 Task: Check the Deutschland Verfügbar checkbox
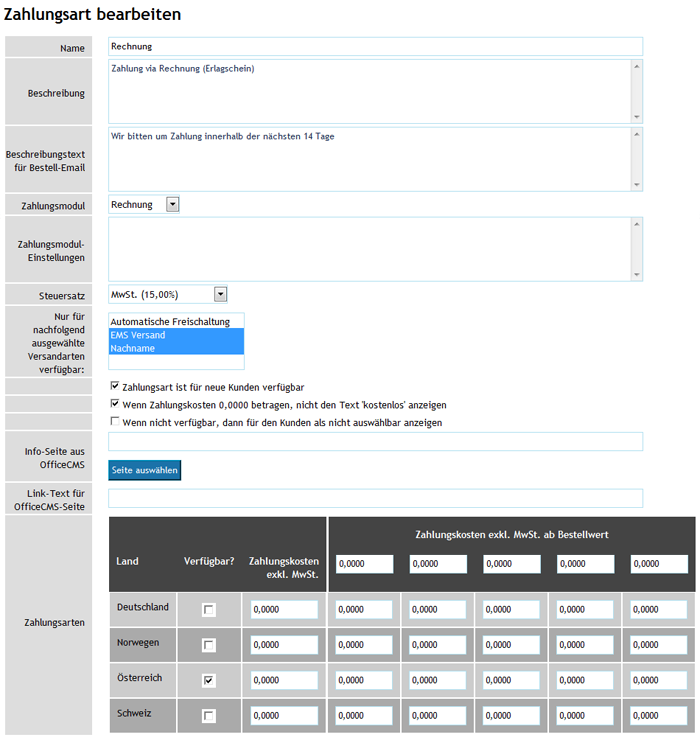(209, 609)
